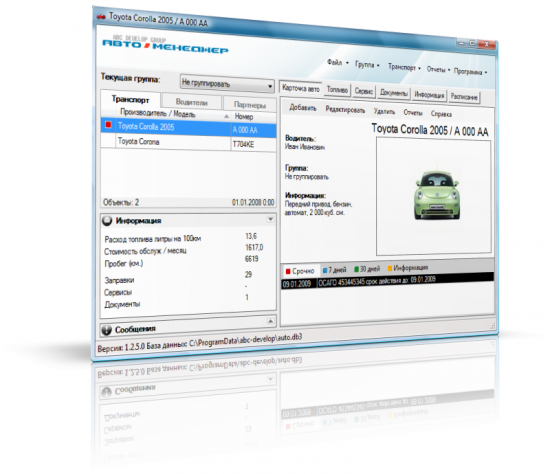Select the 7 дней blue filter tab
This screenshot has height=474, width=550.
click(x=334, y=270)
